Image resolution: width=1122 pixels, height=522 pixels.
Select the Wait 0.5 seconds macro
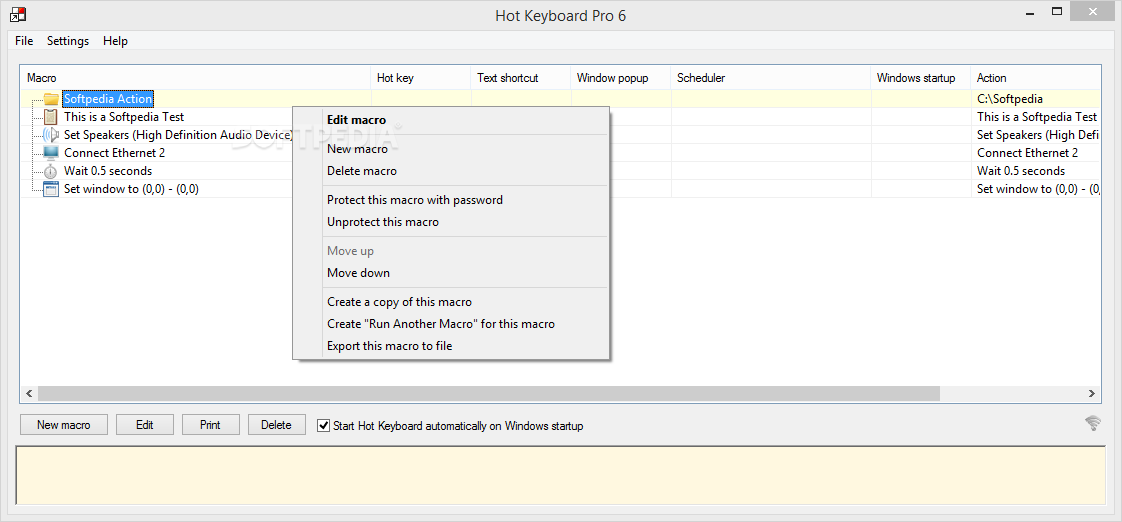108,171
